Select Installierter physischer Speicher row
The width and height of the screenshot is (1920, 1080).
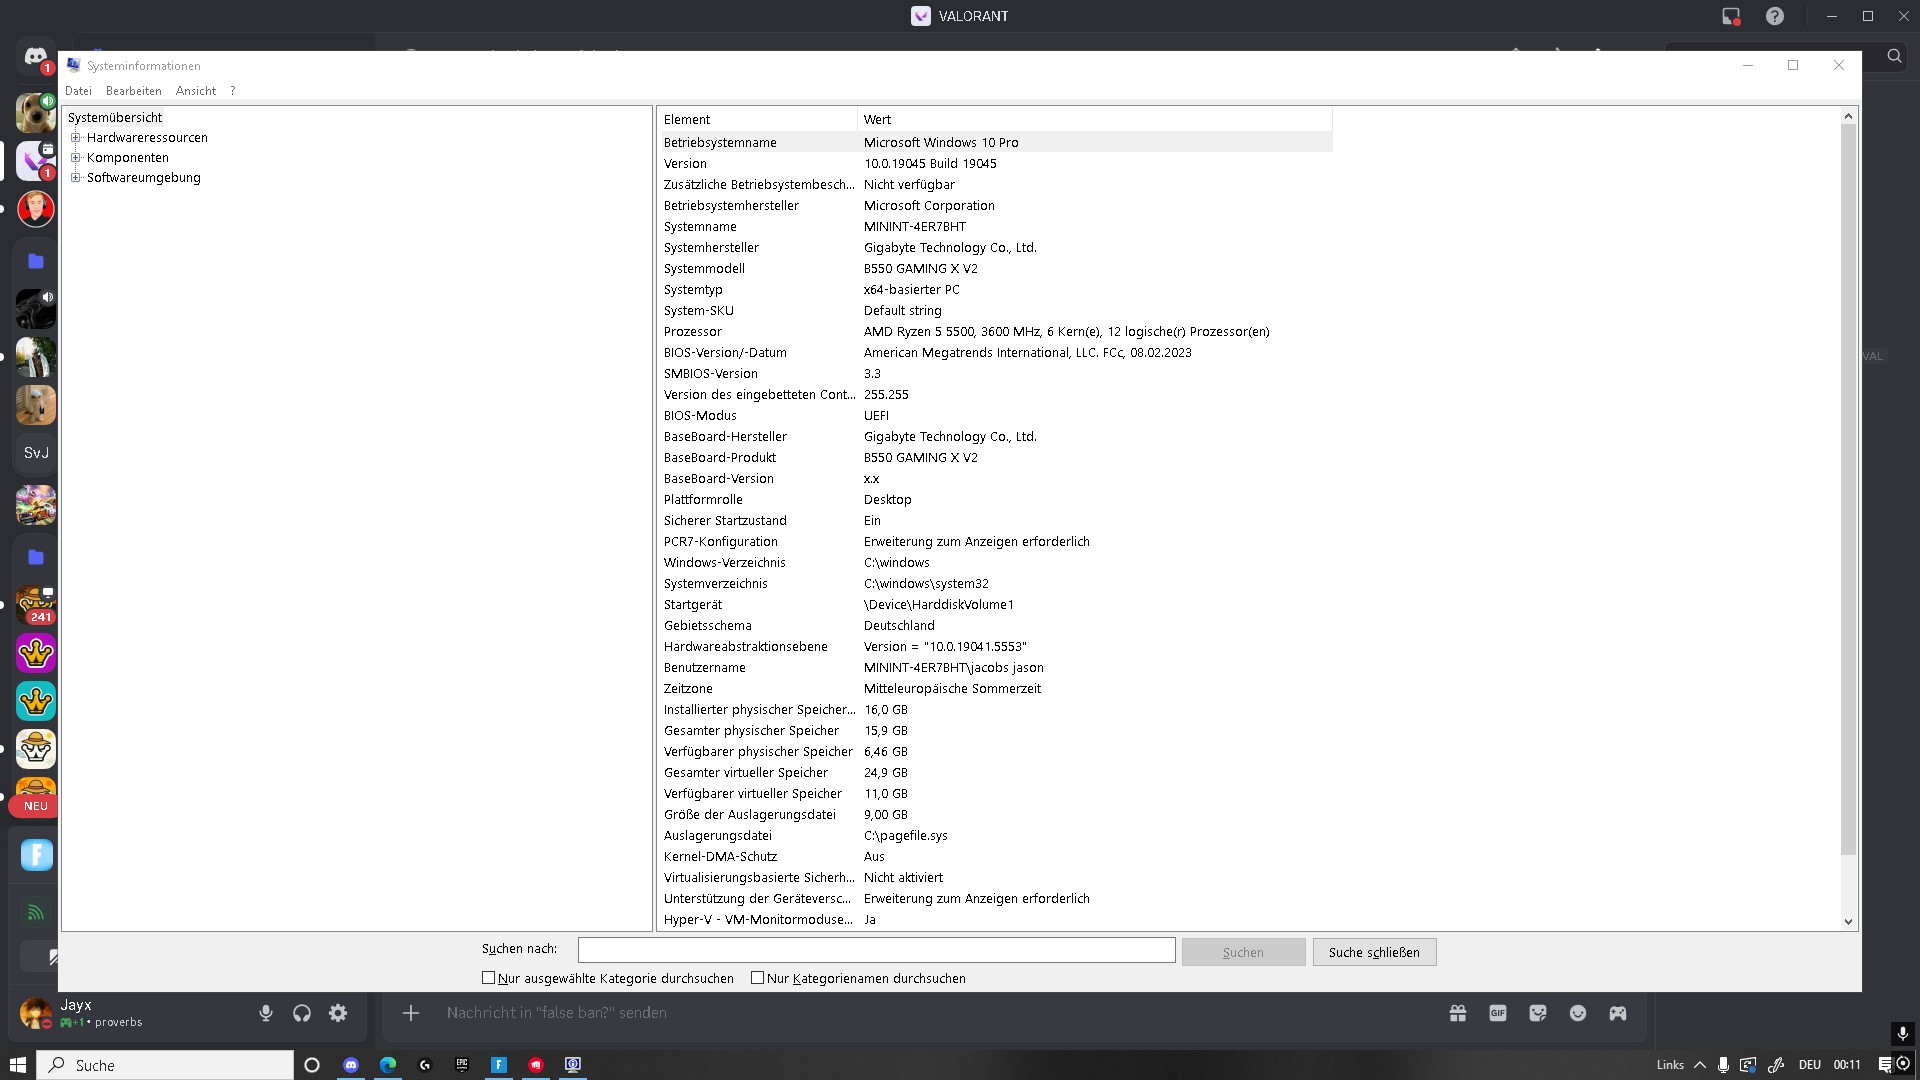995,709
